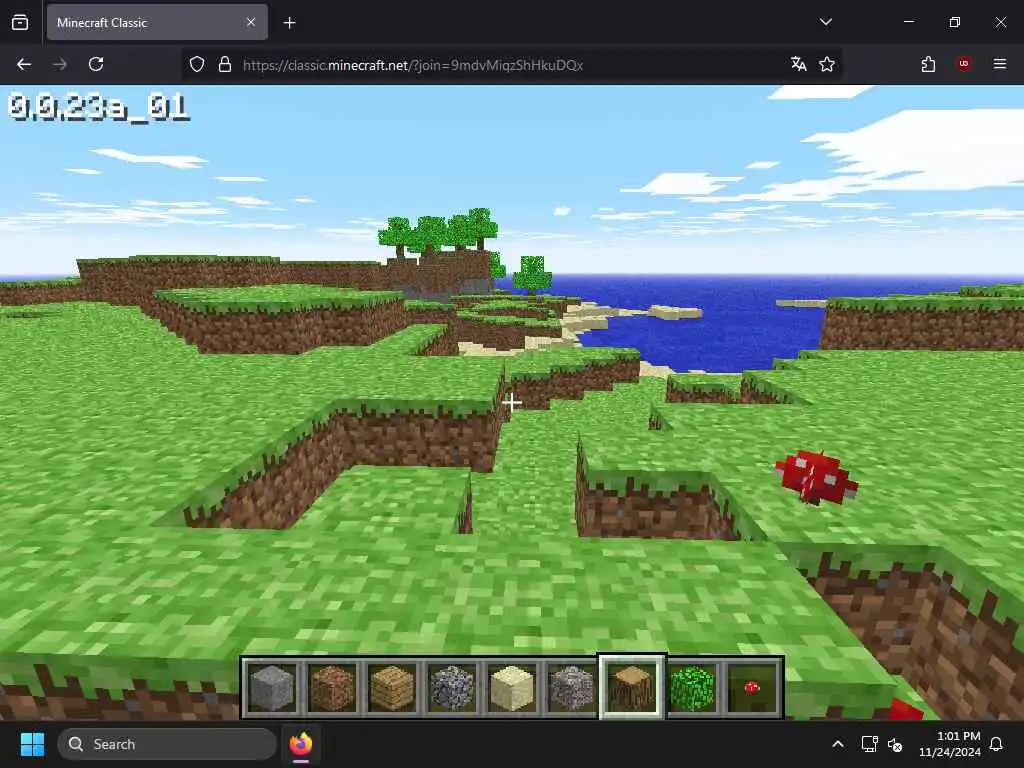Screen dimensions: 1024x768
Task: Open the Firefox application menu
Action: coord(1000,64)
